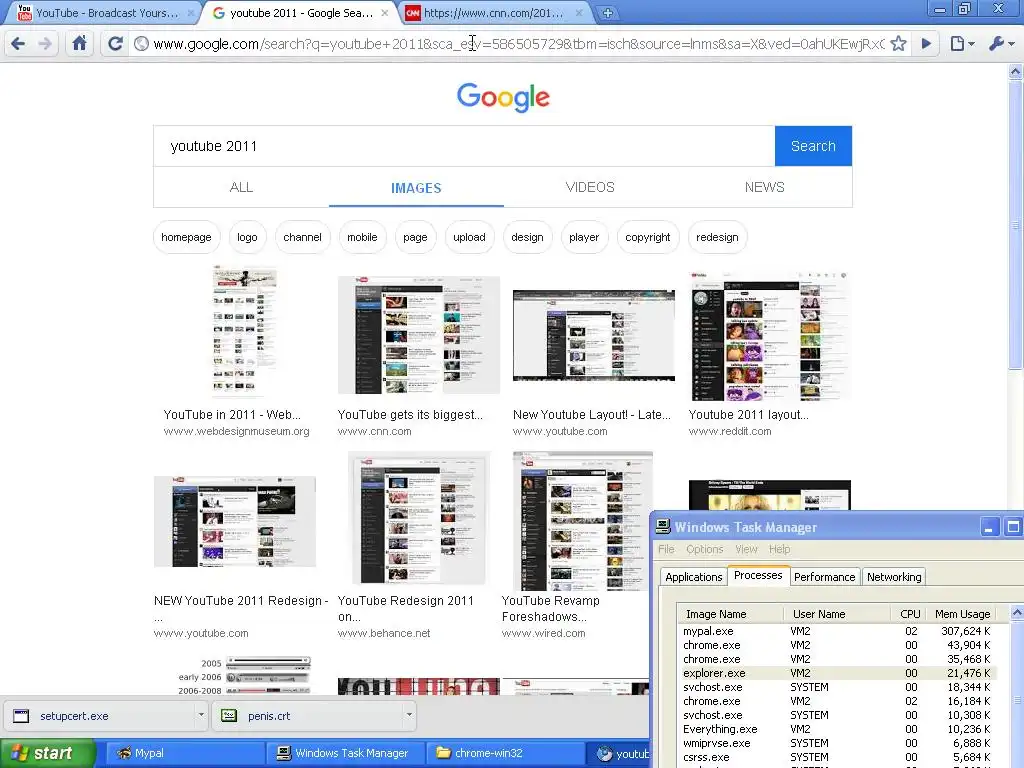Filter images by player chip
This screenshot has width=1024, height=768.
click(x=584, y=237)
